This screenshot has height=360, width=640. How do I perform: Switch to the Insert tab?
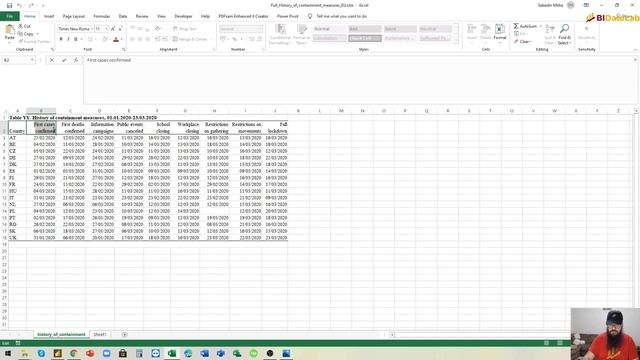pyautogui.click(x=49, y=16)
